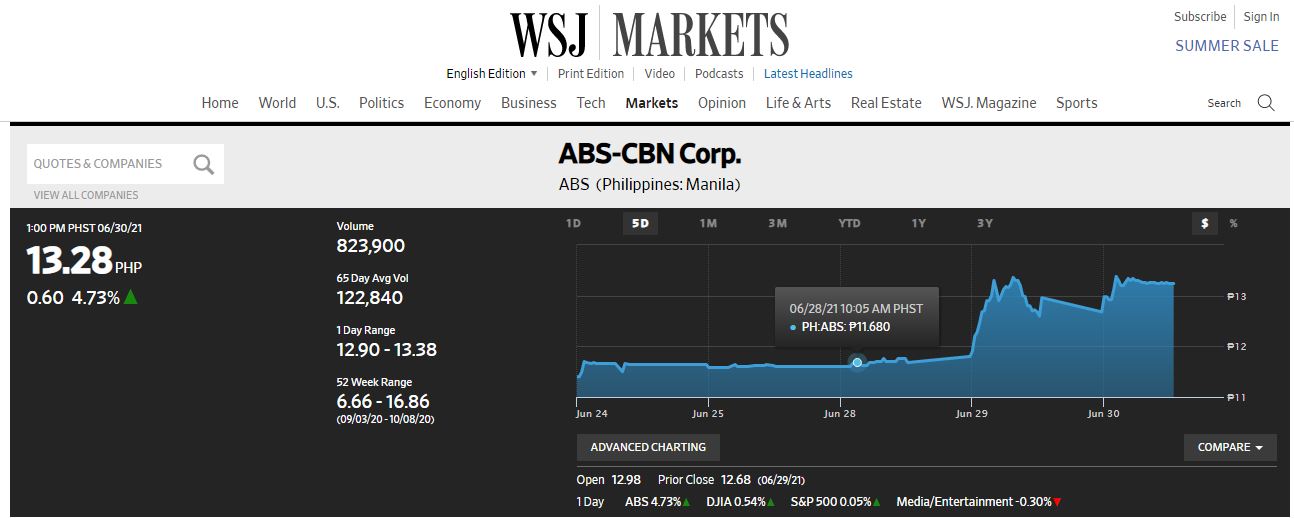Select the 3Y chart range
The image size is (1294, 518).
[985, 223]
